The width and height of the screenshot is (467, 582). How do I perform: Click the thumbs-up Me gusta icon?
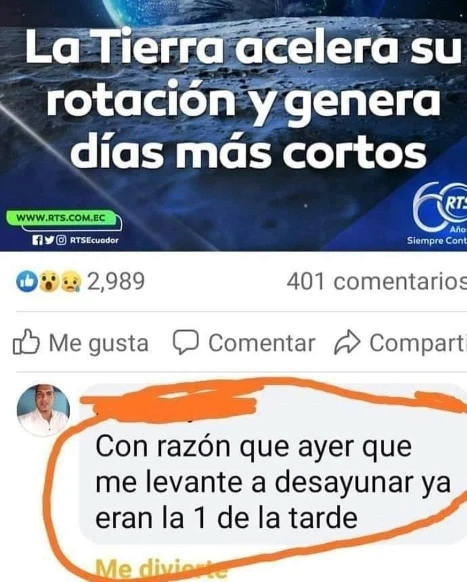[26, 341]
